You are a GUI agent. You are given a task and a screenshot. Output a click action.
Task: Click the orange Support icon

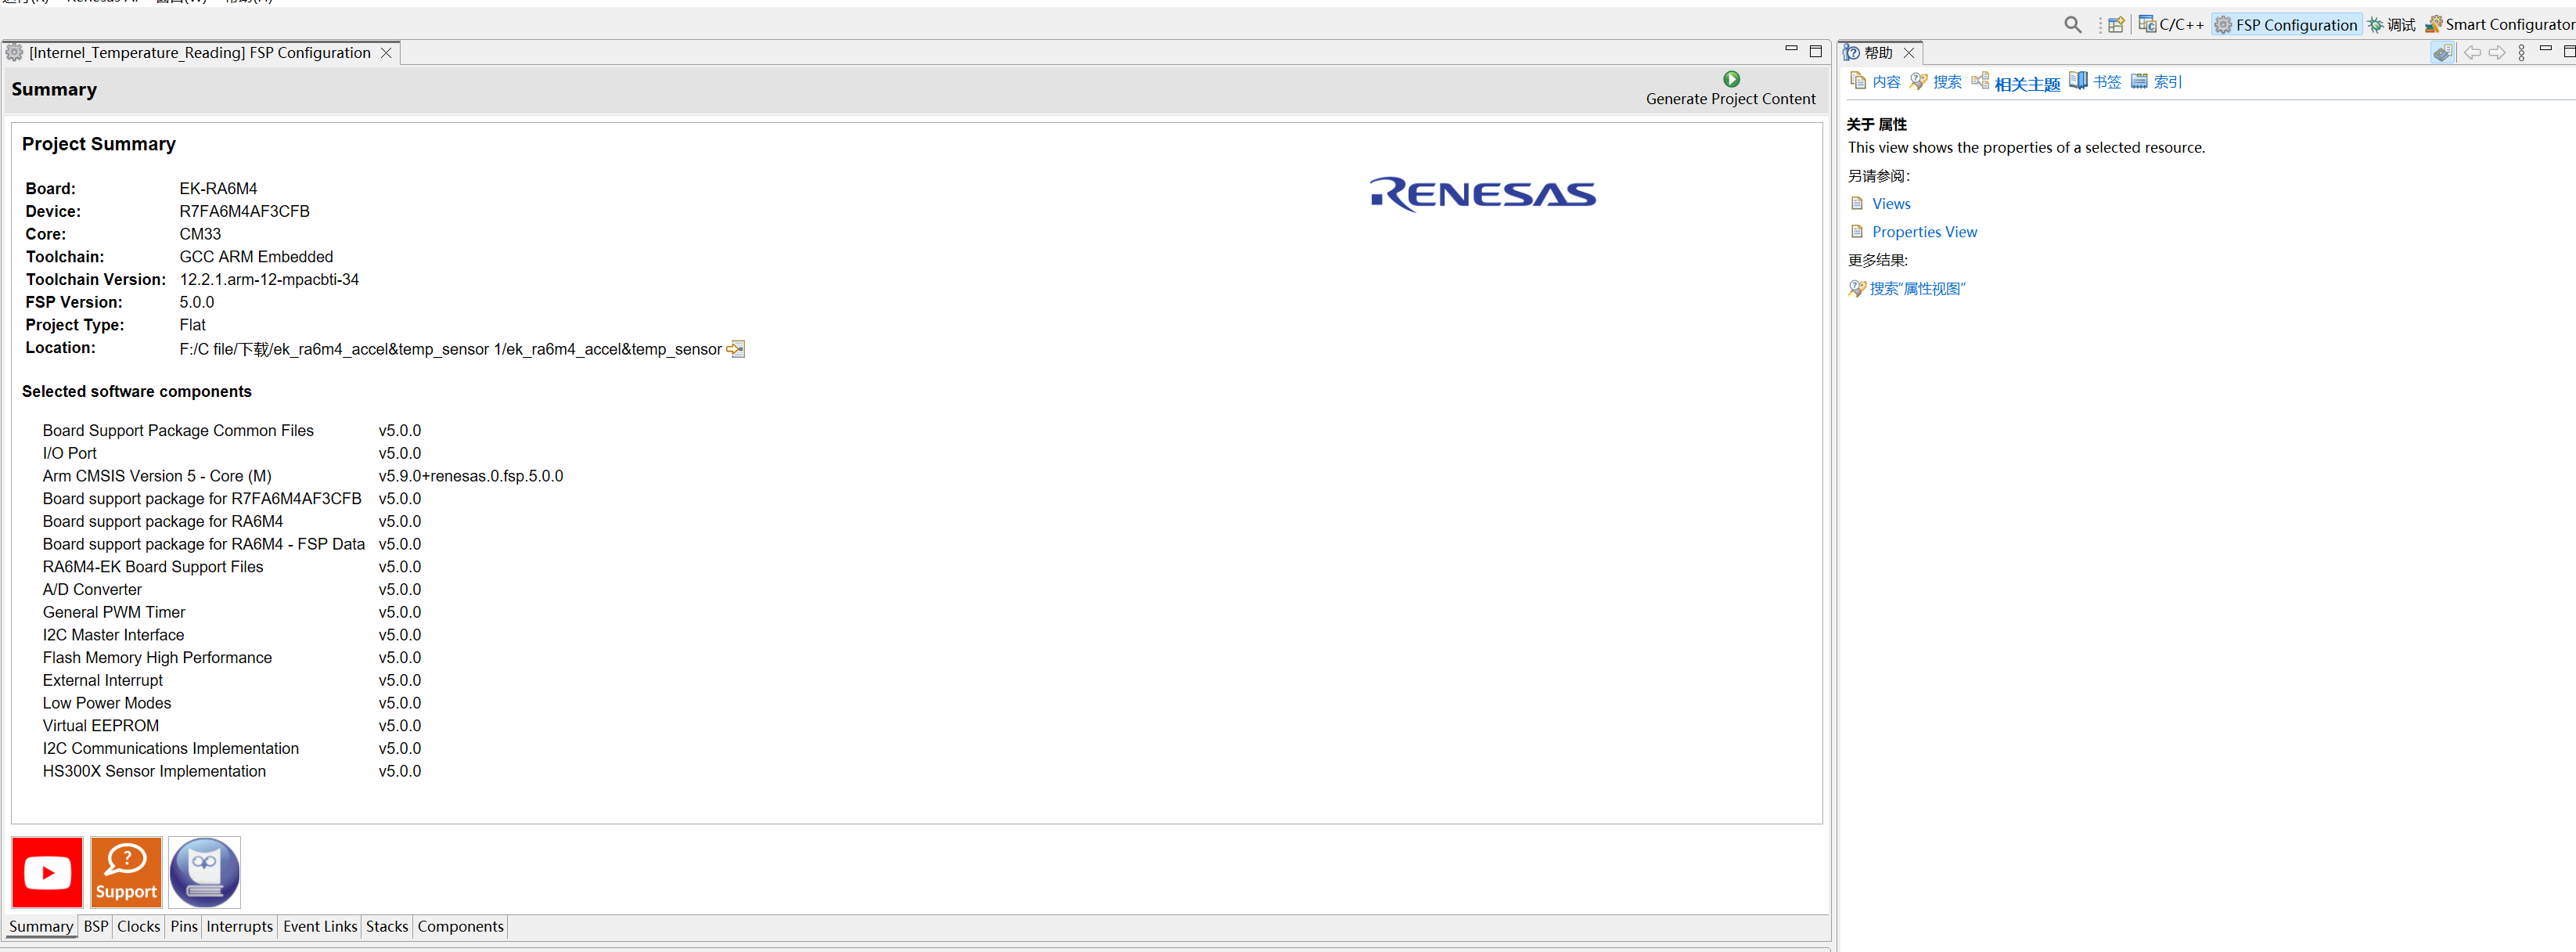(x=126, y=872)
